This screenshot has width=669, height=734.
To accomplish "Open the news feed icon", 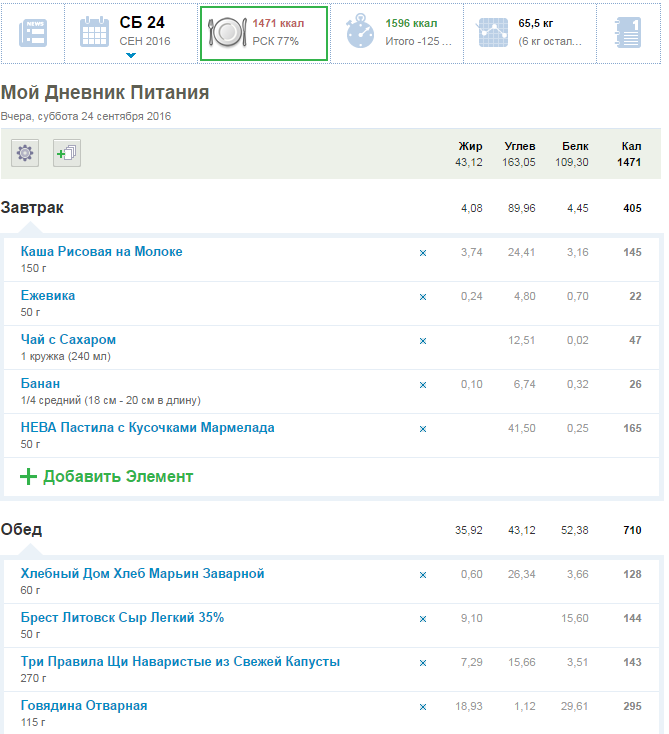I will tap(33, 32).
